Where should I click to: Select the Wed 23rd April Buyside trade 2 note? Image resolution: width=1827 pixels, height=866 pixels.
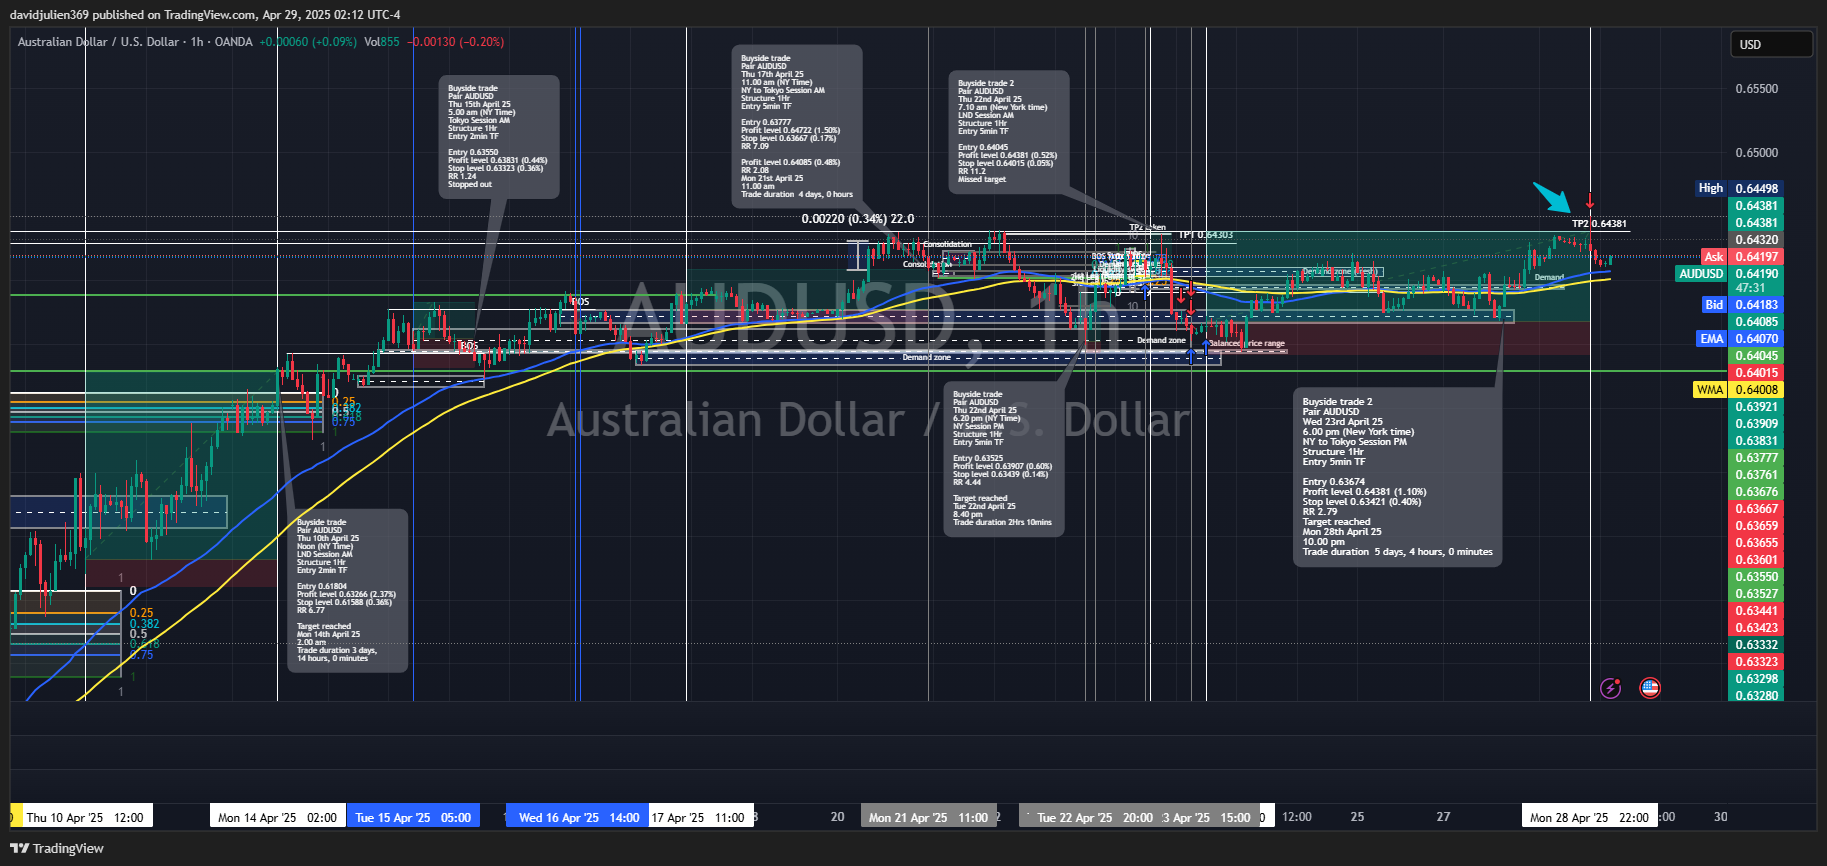pos(1397,478)
